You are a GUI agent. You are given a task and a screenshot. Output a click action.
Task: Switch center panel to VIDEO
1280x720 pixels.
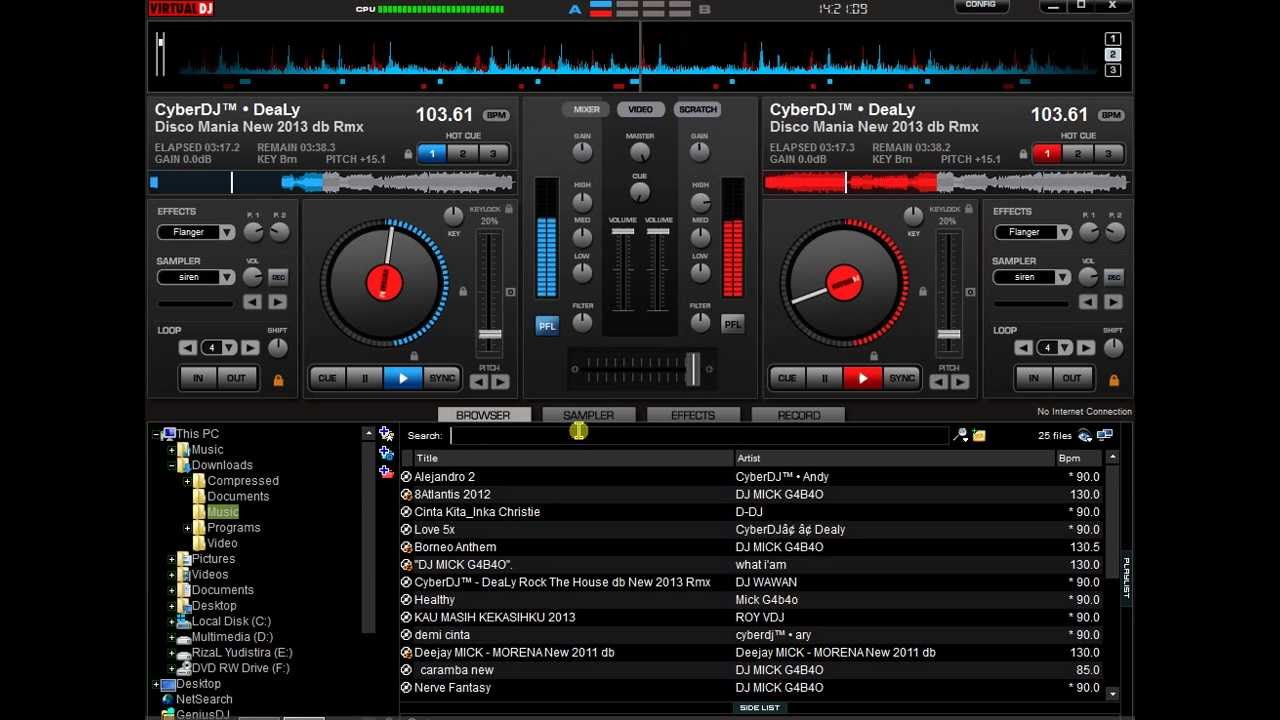[641, 110]
